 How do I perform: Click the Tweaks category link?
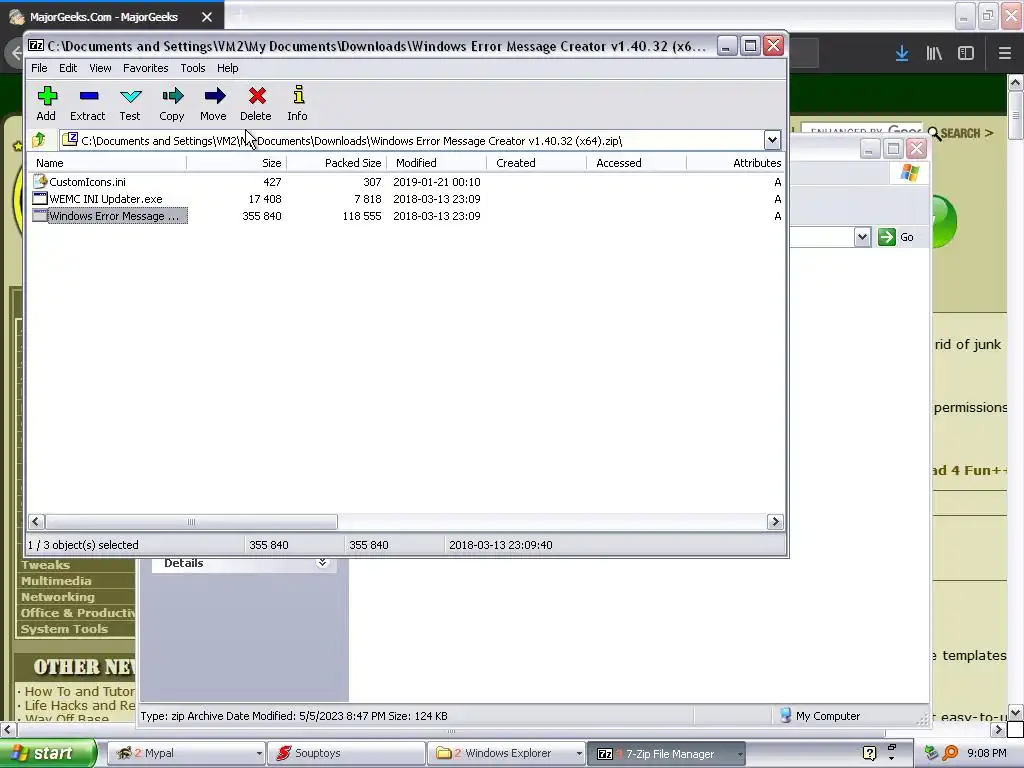point(45,565)
